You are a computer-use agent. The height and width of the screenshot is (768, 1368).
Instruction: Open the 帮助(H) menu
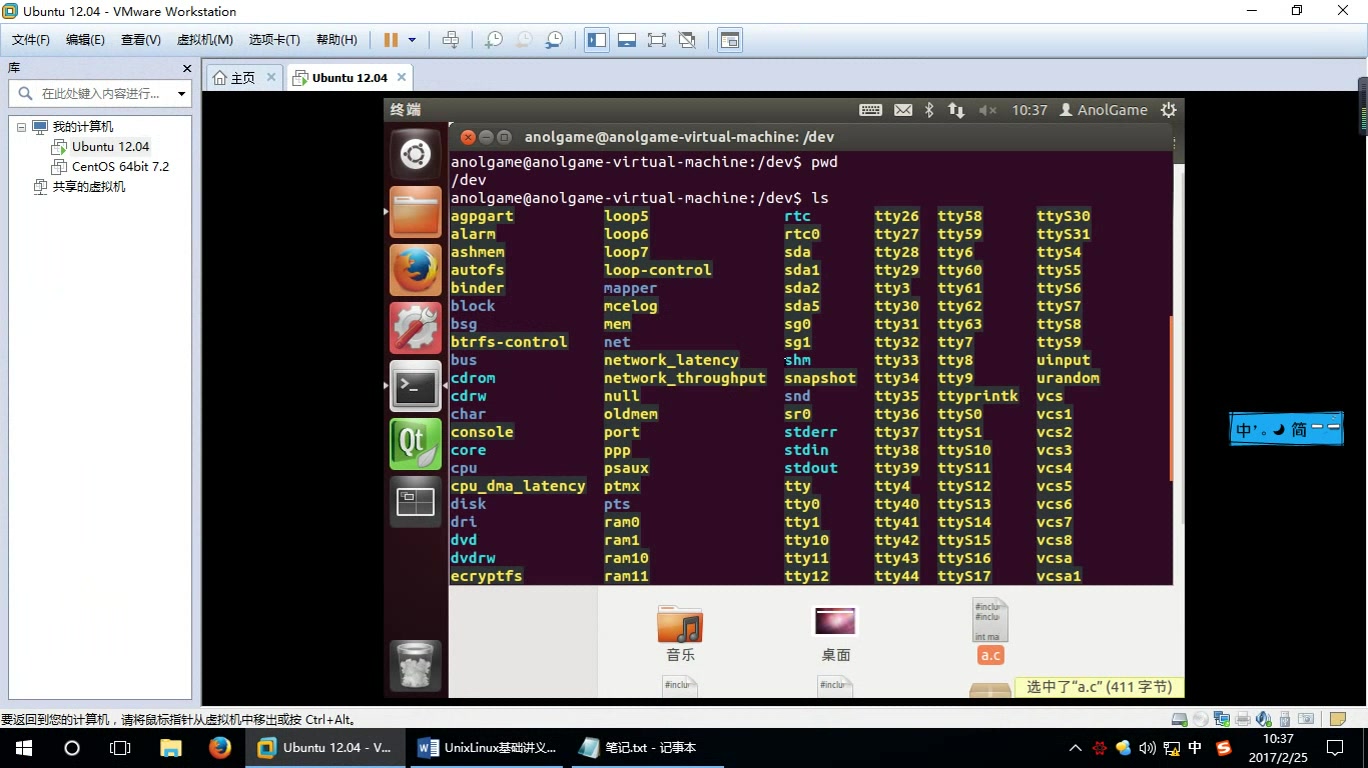(x=336, y=40)
